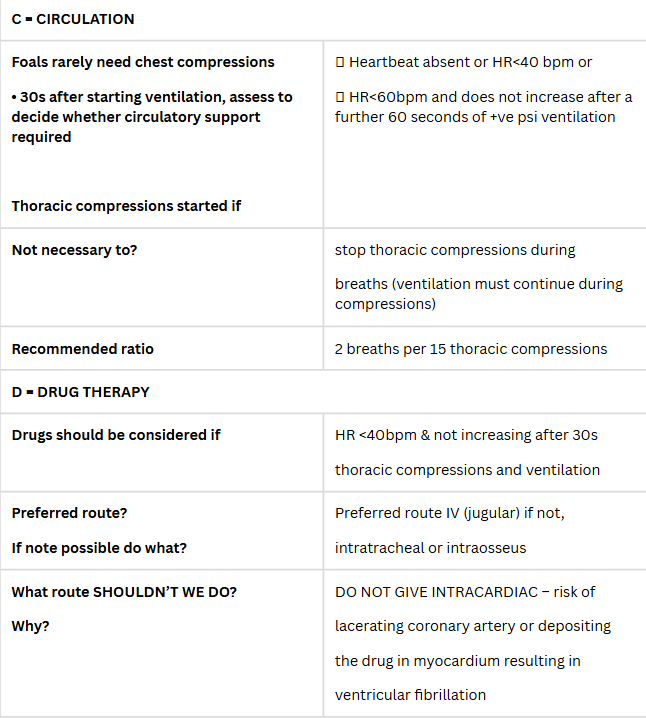Select "stop thoracic compressions during" answer line
This screenshot has height=718, width=646.
tap(455, 250)
